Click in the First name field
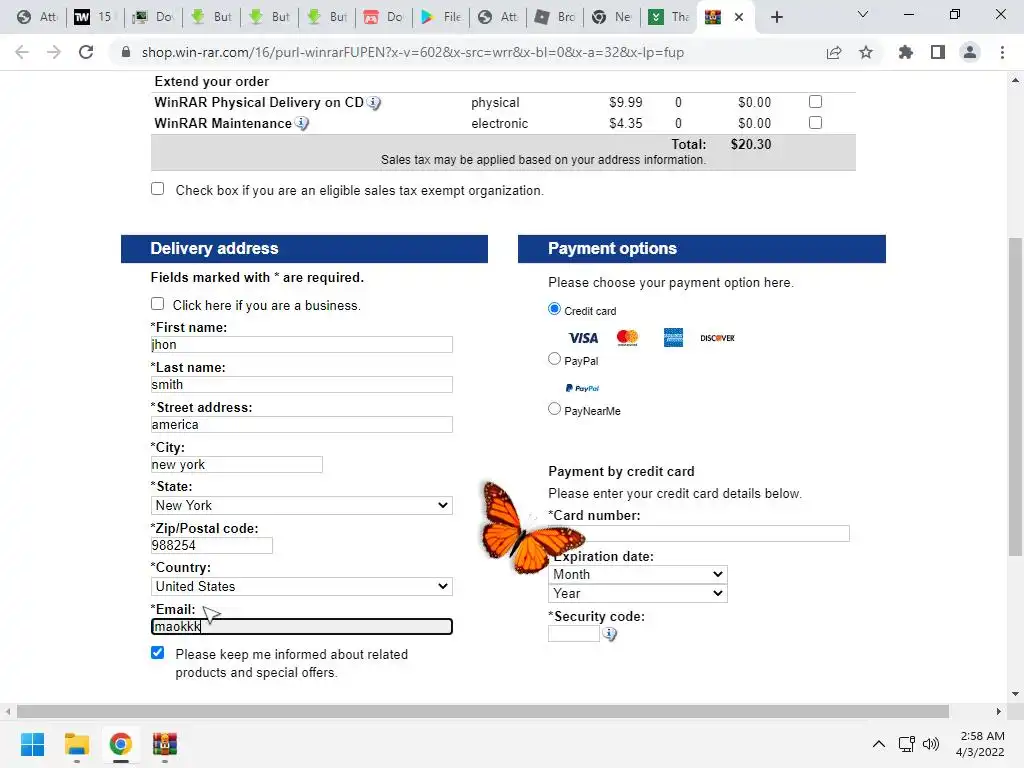1024x768 pixels. click(x=302, y=345)
